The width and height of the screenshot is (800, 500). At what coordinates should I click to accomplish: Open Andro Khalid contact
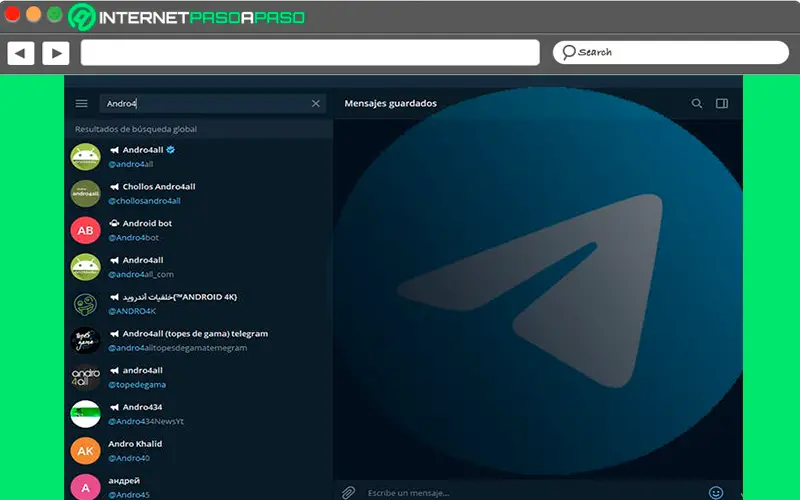pyautogui.click(x=199, y=451)
